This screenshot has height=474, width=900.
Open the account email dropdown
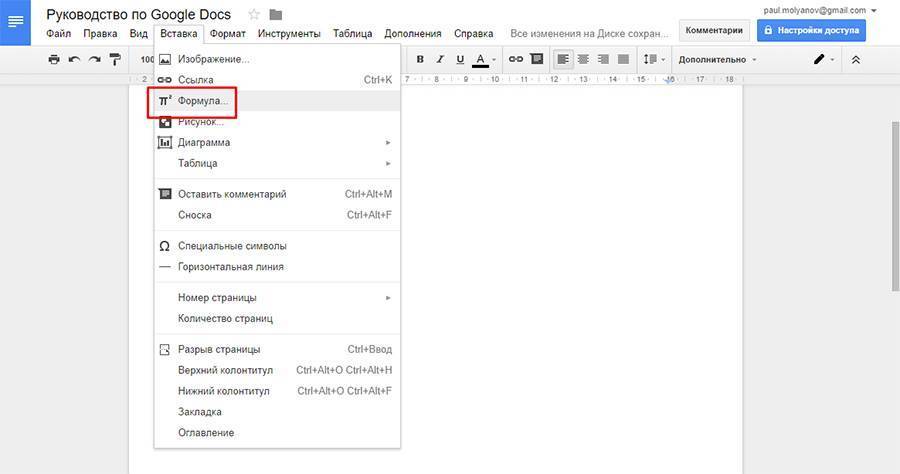point(820,10)
